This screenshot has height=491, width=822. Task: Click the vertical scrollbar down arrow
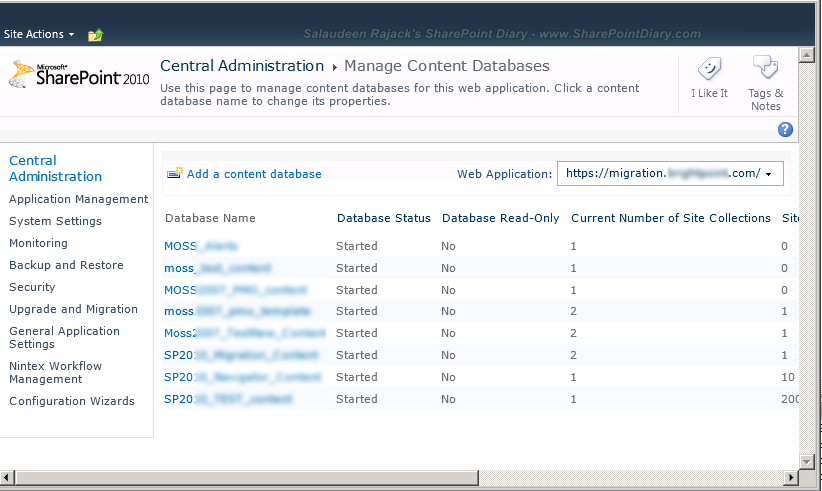pos(806,461)
